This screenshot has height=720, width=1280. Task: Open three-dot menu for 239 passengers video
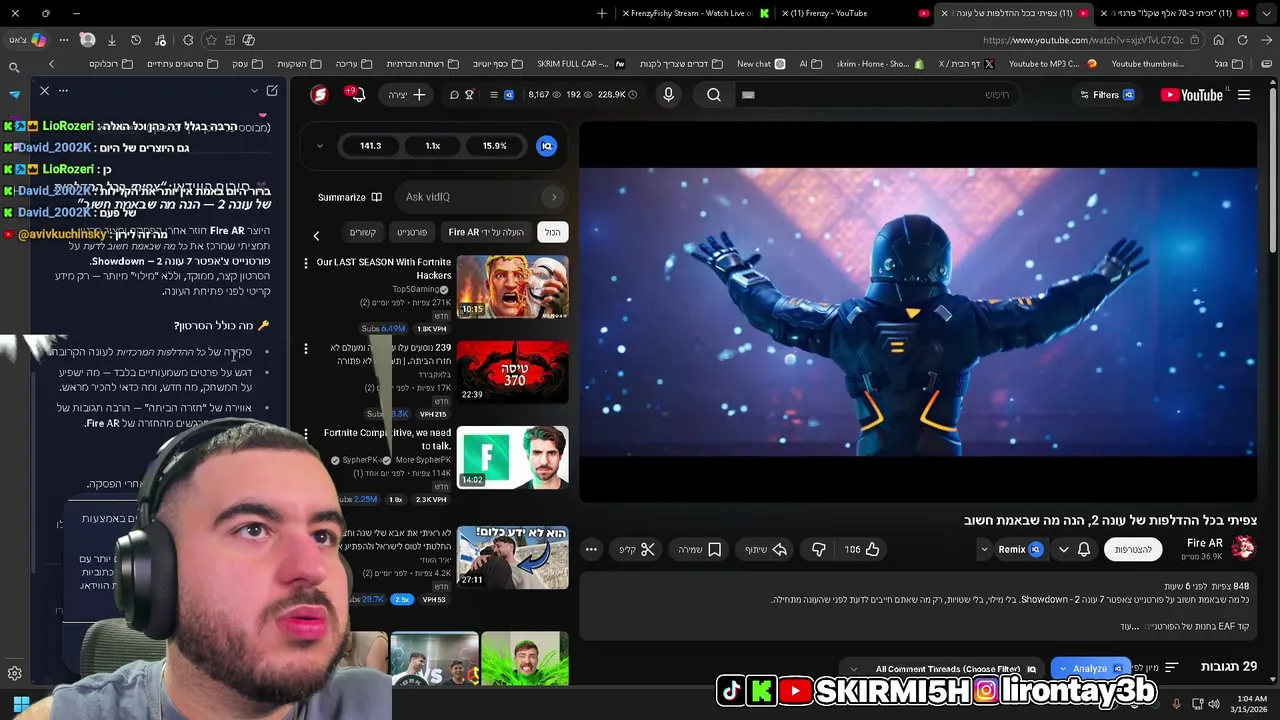306,348
